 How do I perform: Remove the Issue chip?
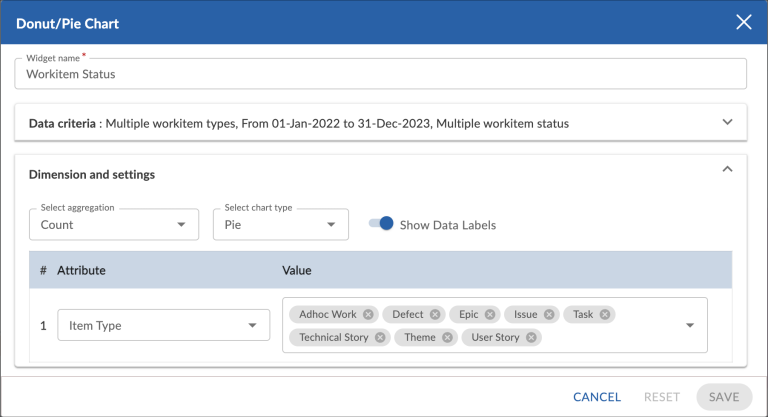point(549,315)
